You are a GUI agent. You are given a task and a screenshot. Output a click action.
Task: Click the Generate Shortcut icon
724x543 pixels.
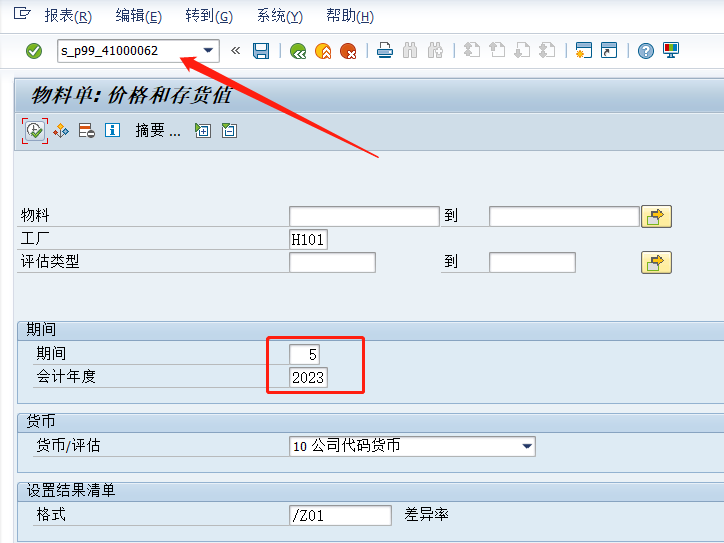point(609,50)
